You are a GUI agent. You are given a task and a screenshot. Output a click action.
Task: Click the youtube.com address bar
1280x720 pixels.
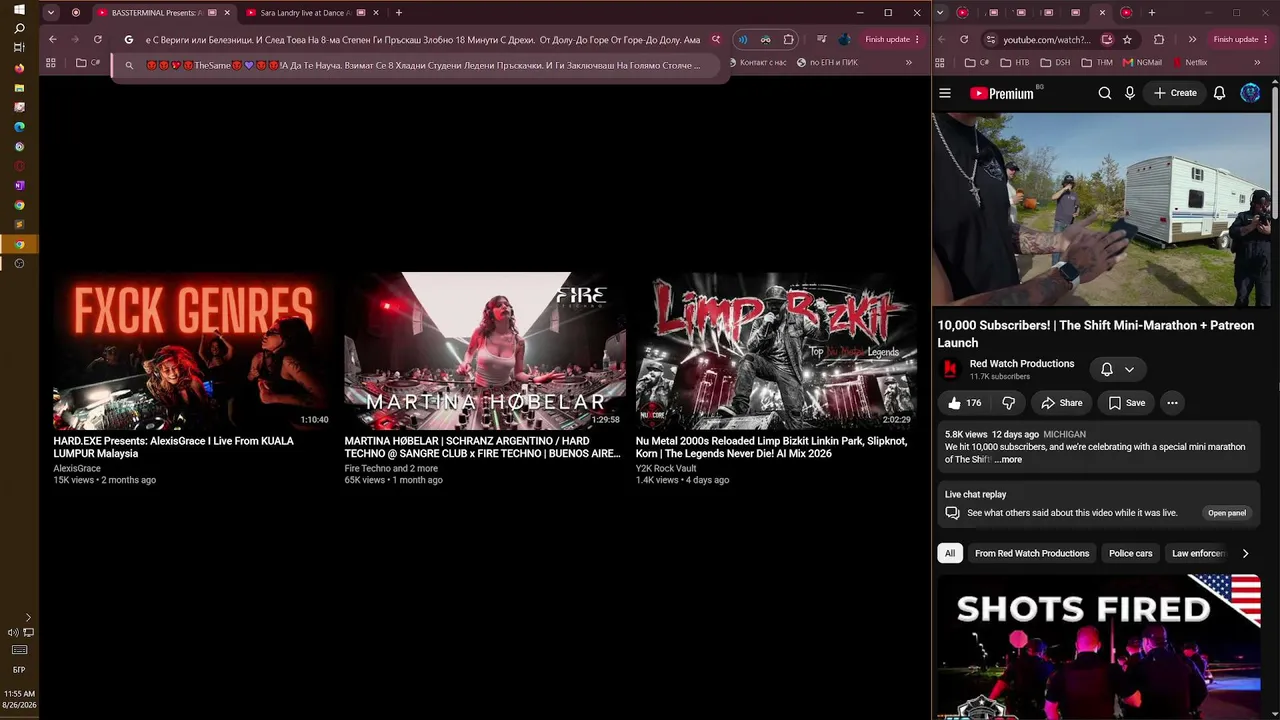tap(1049, 40)
